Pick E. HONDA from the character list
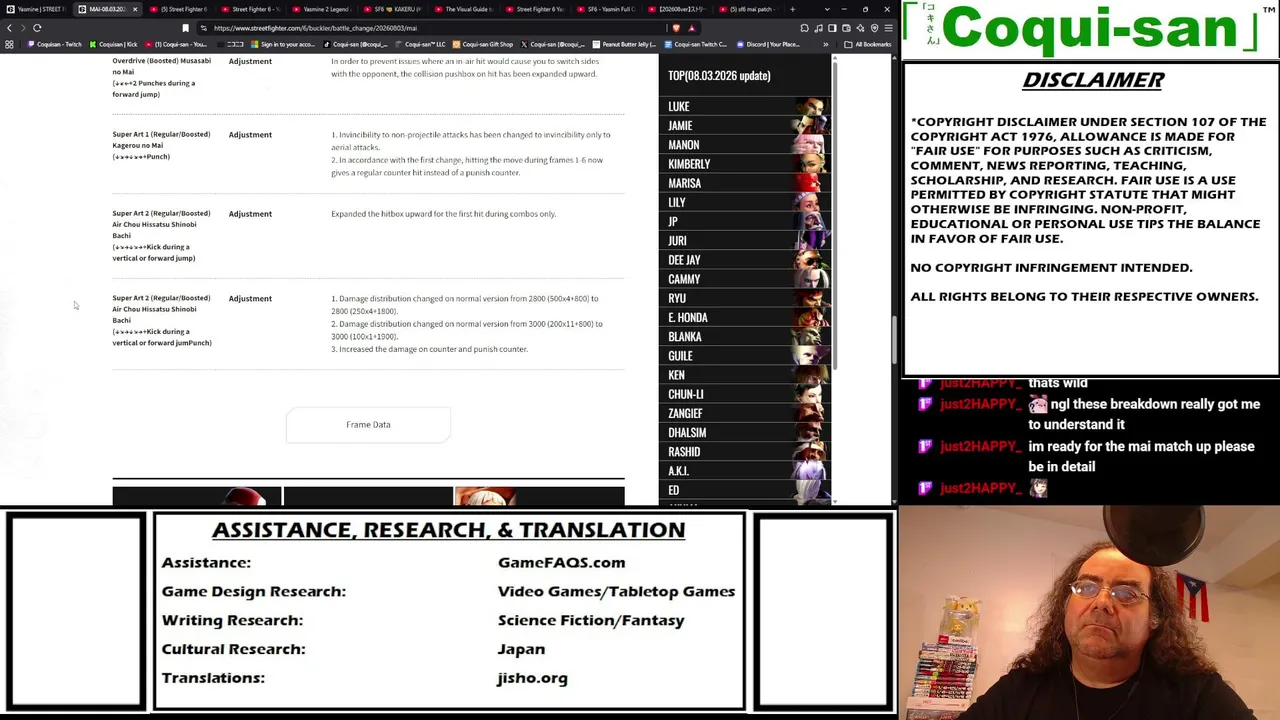Image resolution: width=1280 pixels, height=720 pixels. click(x=744, y=318)
